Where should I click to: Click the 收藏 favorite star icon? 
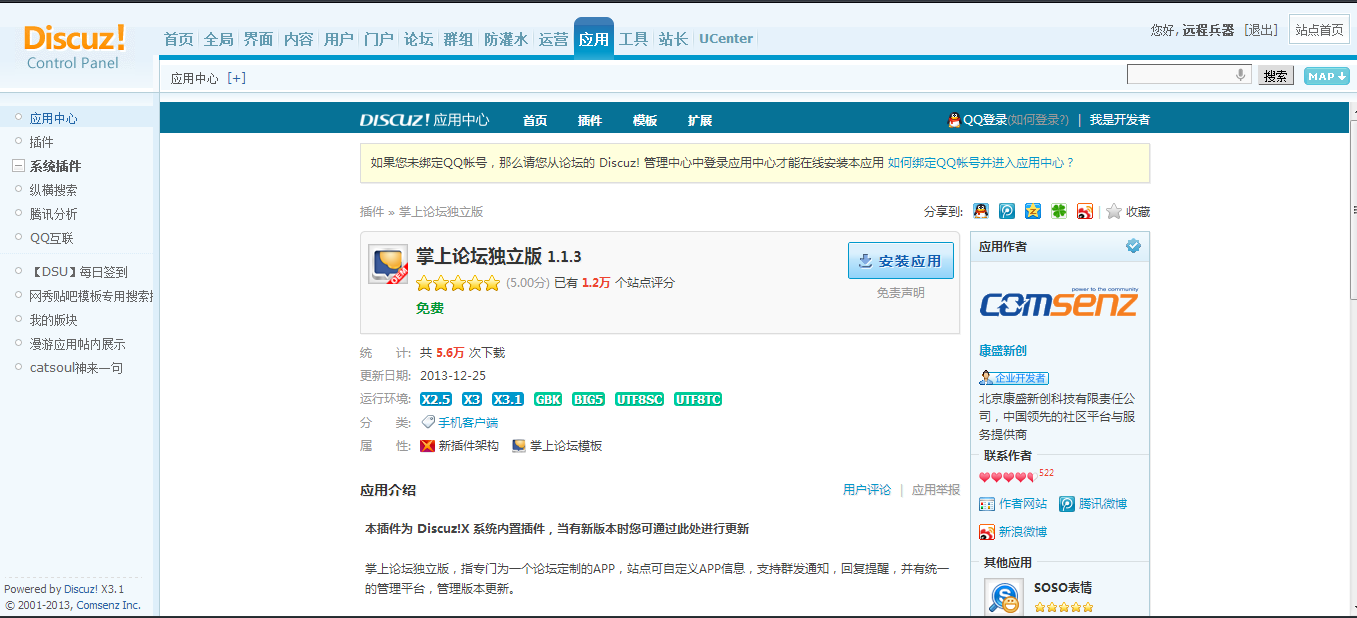coord(1114,211)
